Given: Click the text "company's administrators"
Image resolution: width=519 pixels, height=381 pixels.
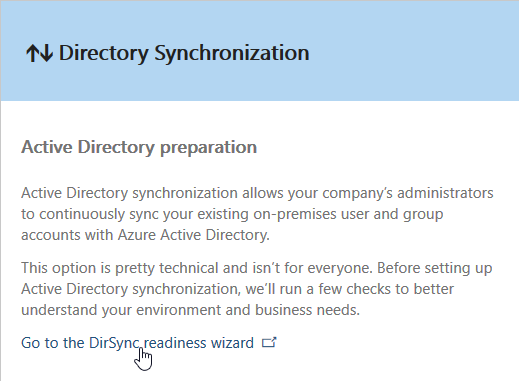Looking at the screenshot, I should click(x=408, y=193).
